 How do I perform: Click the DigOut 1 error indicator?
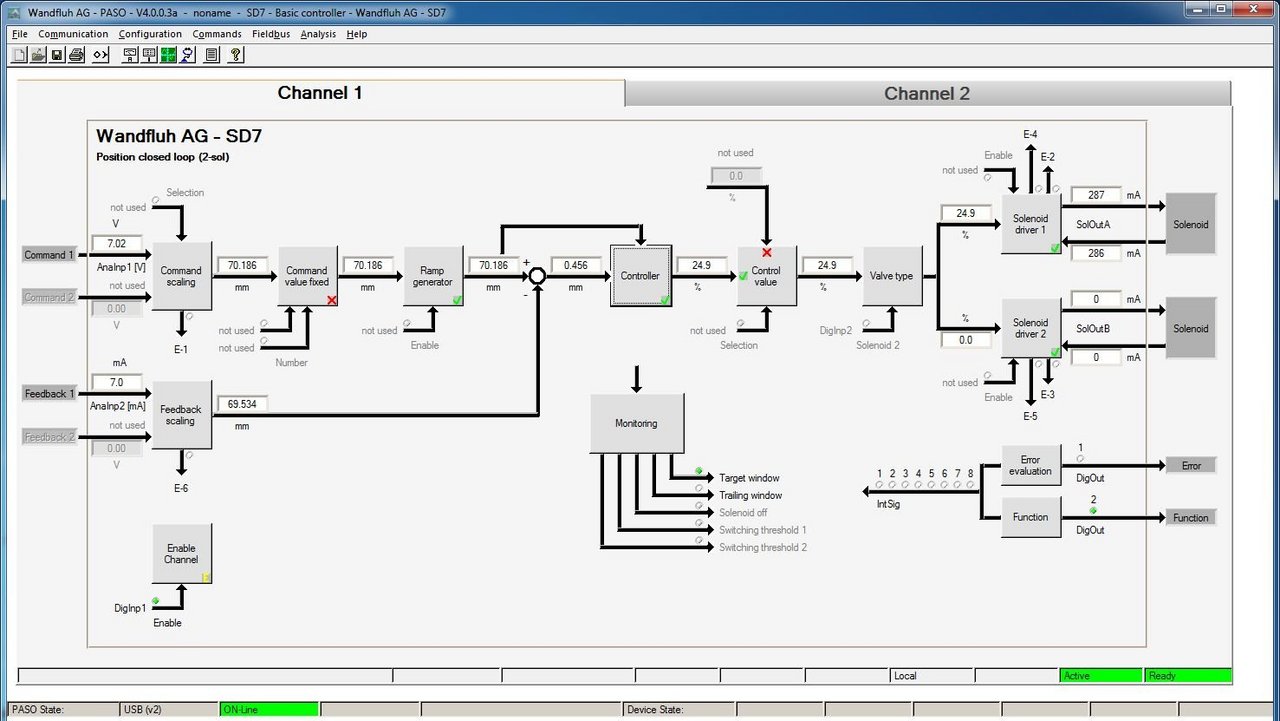(x=1080, y=459)
